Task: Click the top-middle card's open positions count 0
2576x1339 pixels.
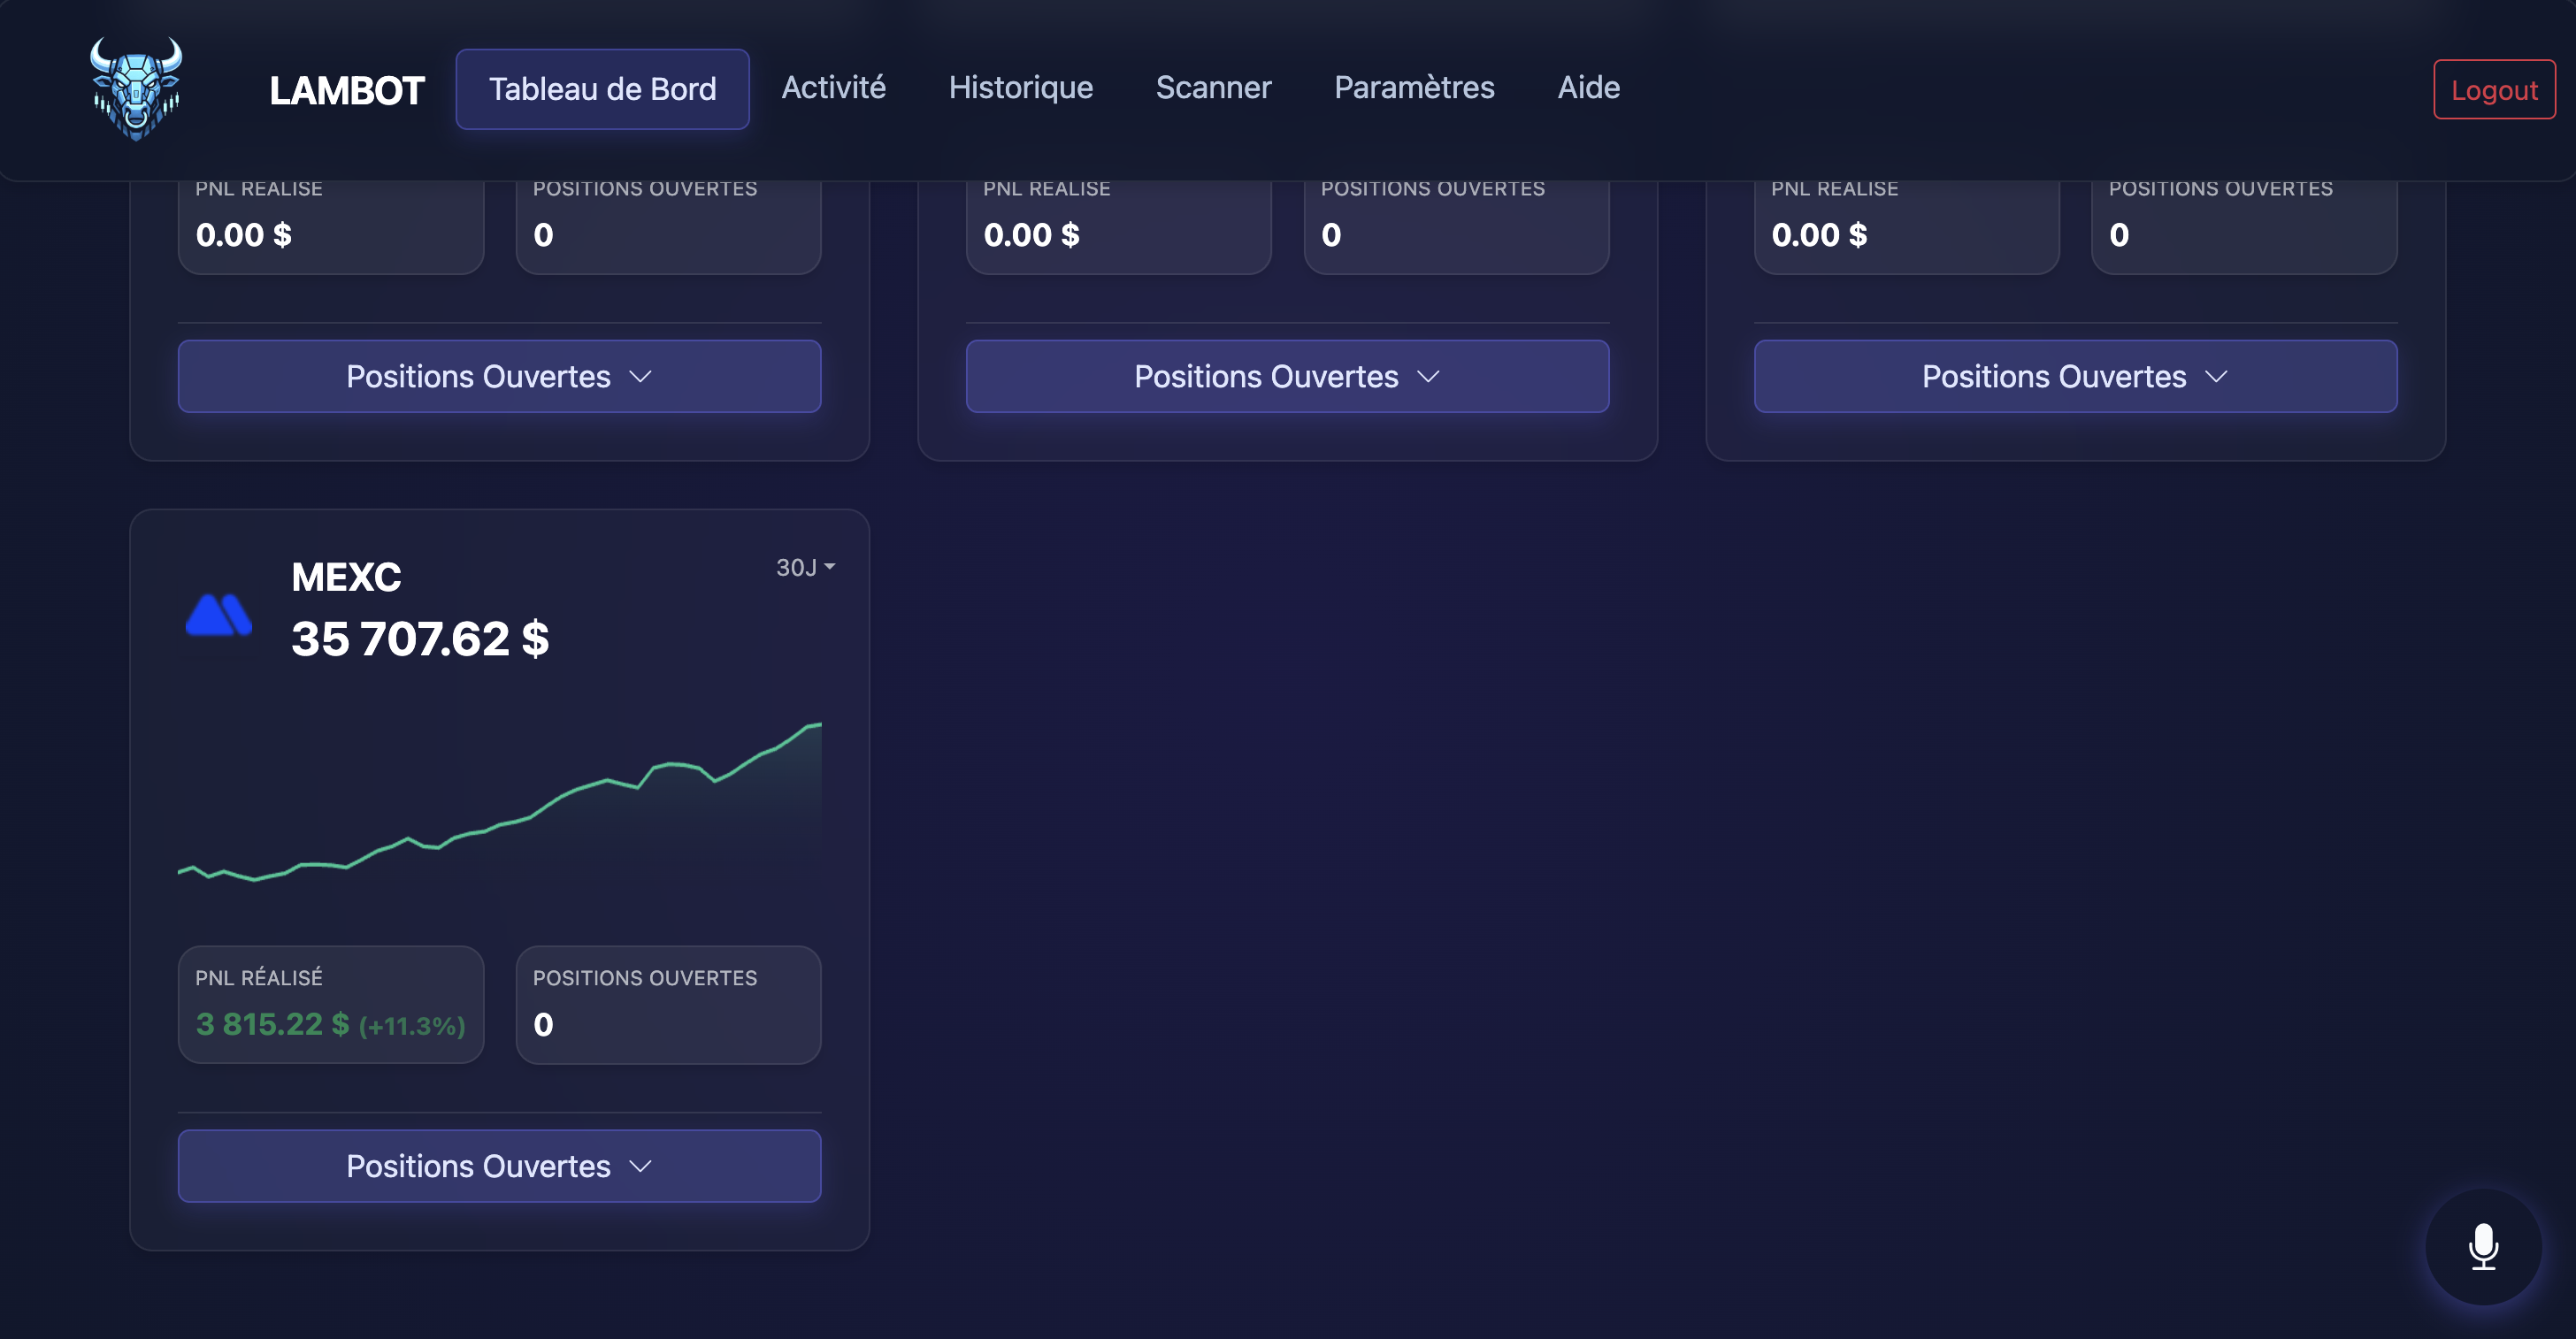Action: tap(1331, 235)
